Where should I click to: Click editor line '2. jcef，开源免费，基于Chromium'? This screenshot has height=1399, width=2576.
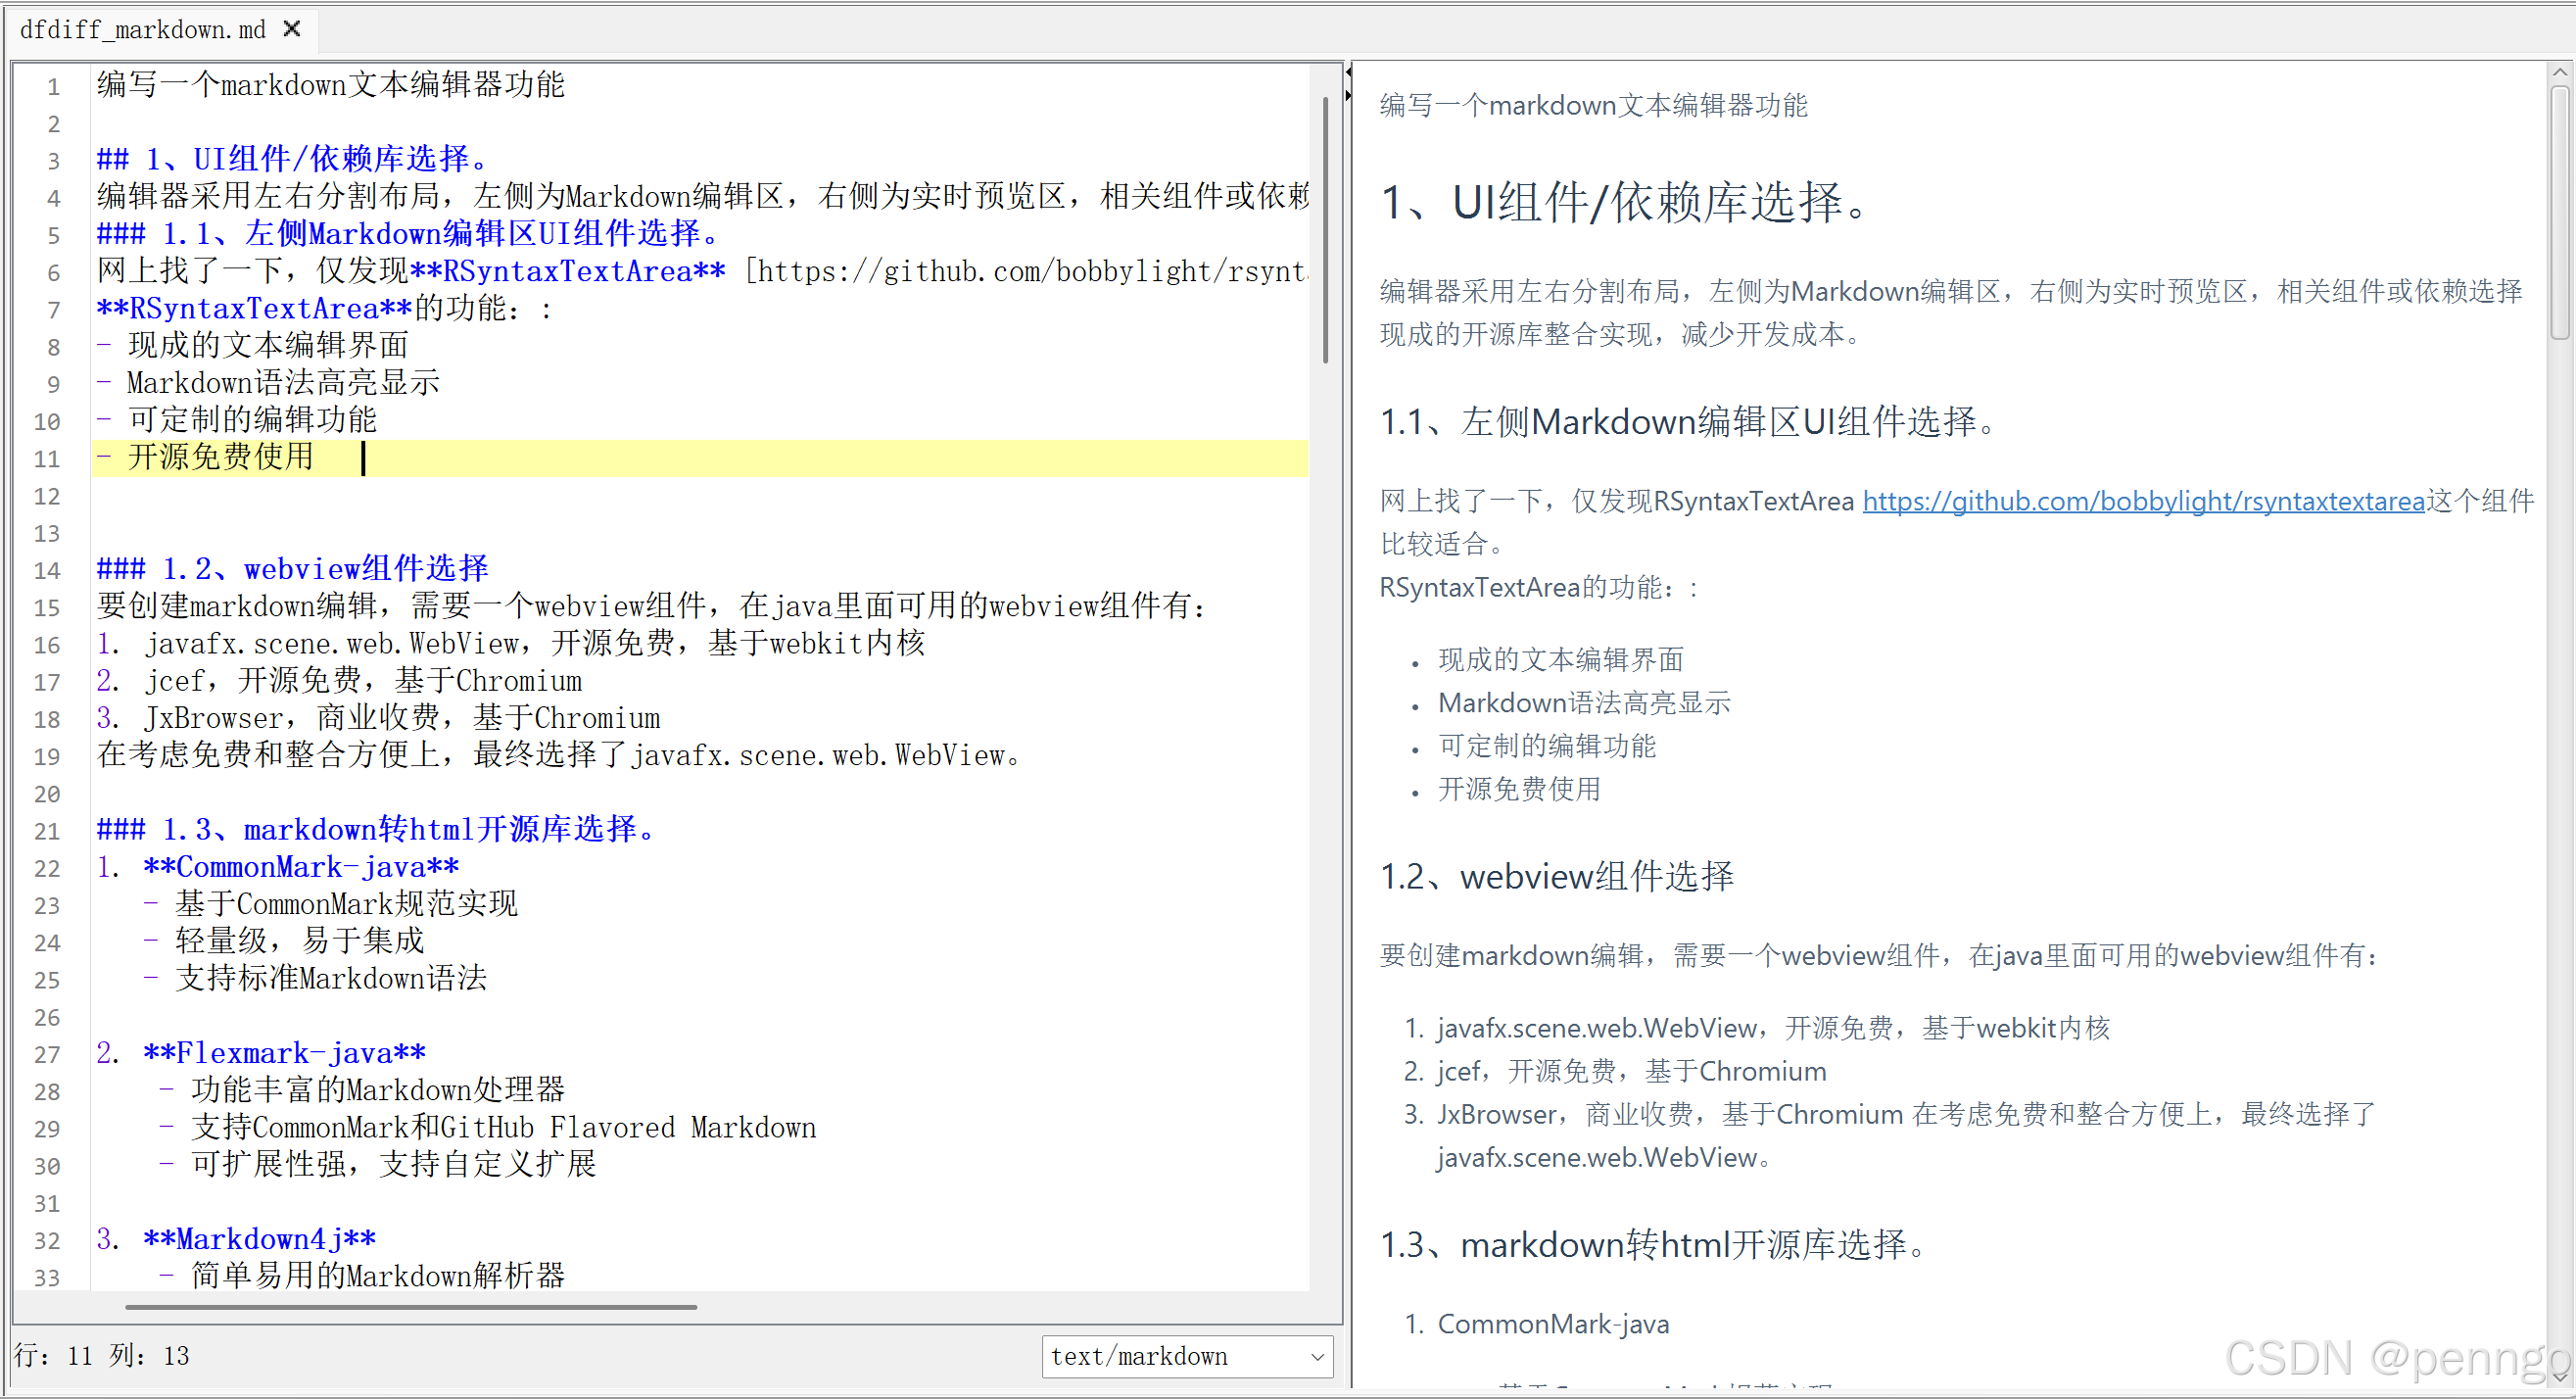tap(339, 680)
